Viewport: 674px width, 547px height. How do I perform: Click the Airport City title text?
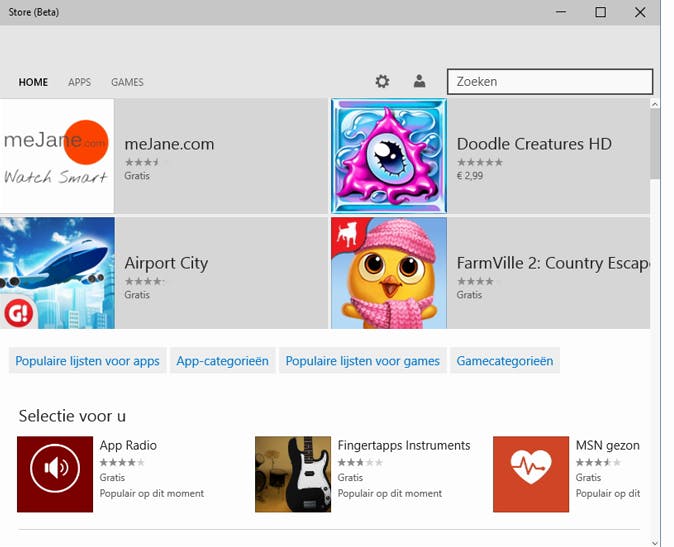[x=166, y=264]
